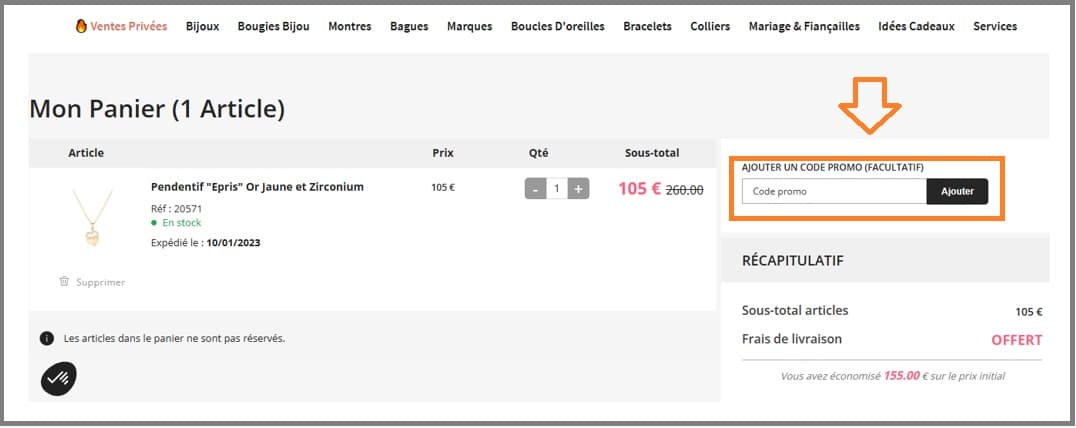The height and width of the screenshot is (428, 1076).
Task: Open the Boucles D'oreilles category
Action: pos(557,27)
